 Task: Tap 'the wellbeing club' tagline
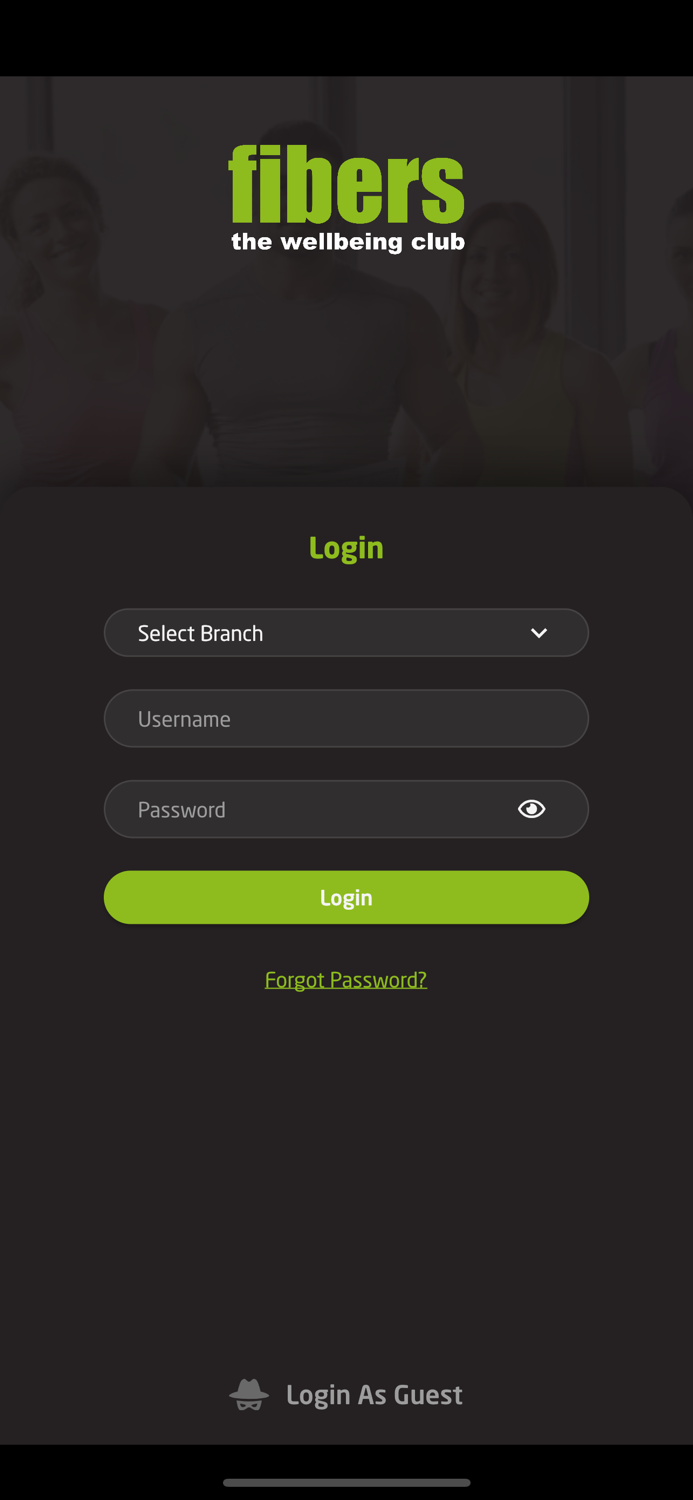coord(348,242)
